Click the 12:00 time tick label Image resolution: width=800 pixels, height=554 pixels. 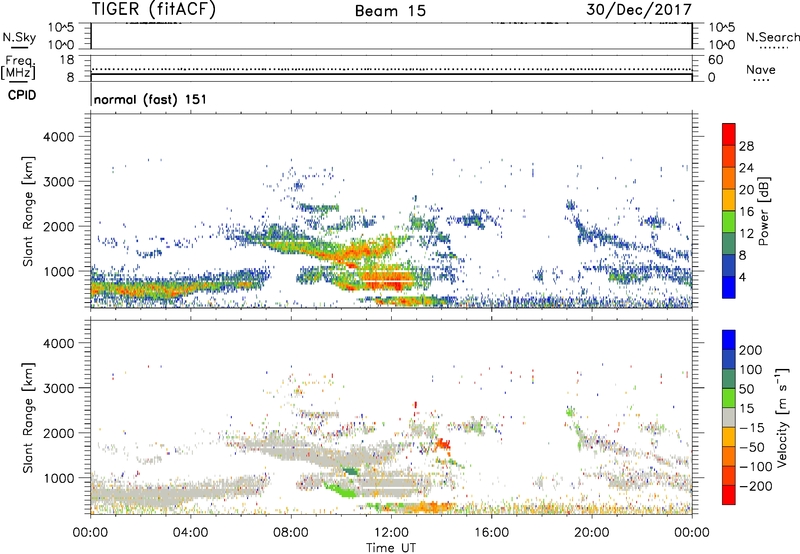click(x=391, y=533)
